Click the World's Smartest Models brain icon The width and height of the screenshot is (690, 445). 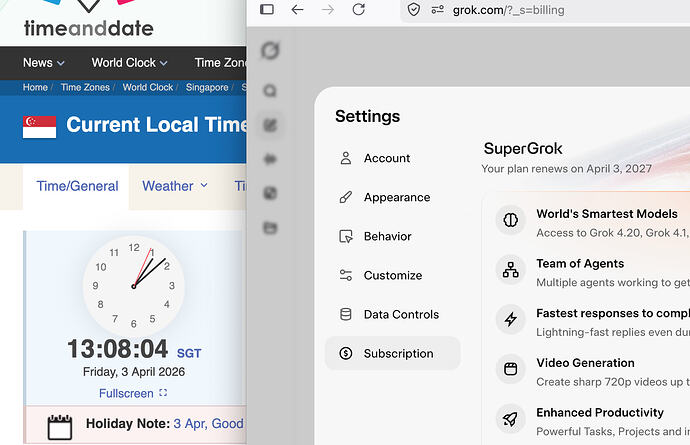pyautogui.click(x=510, y=220)
